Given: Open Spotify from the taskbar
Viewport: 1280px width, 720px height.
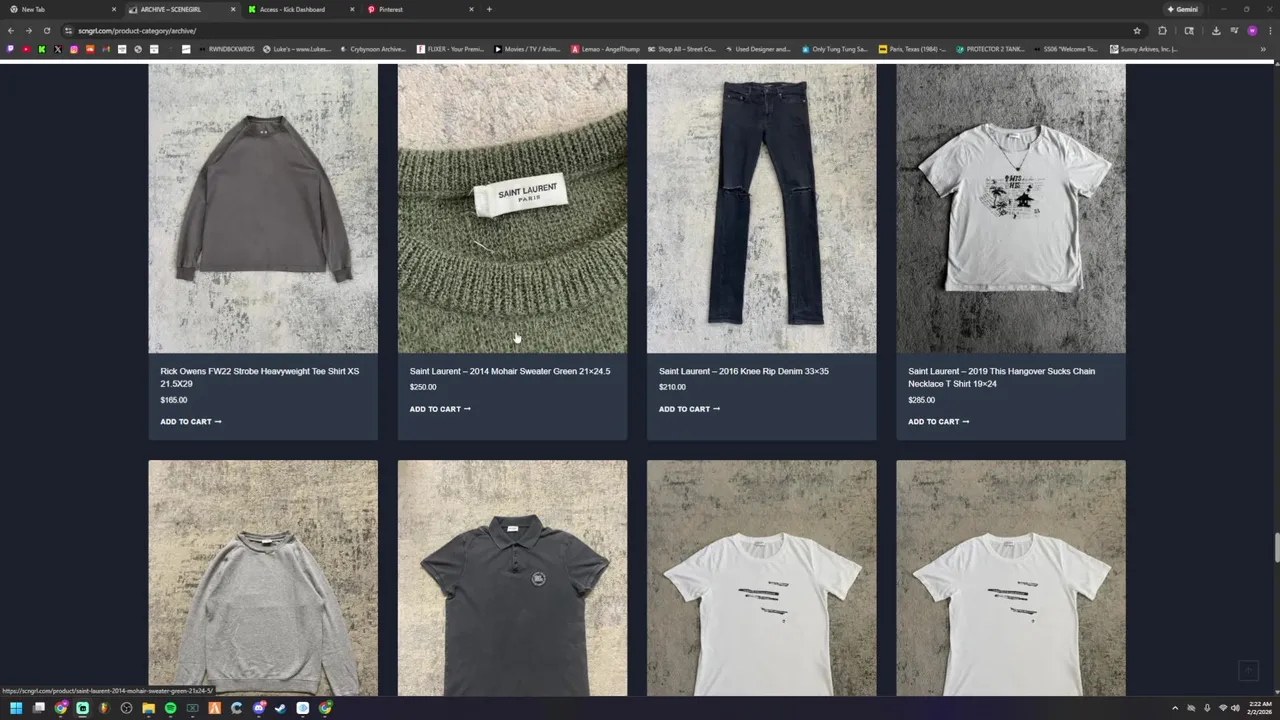Looking at the screenshot, I should [x=170, y=708].
